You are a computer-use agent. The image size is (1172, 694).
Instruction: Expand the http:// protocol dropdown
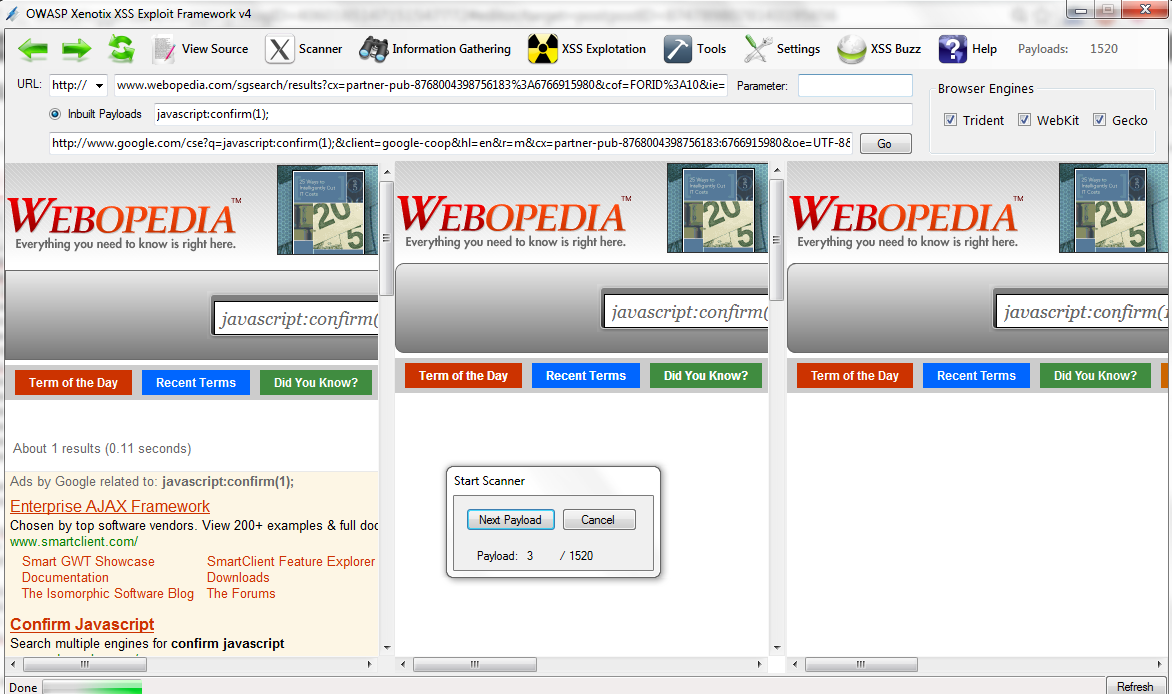click(x=99, y=85)
